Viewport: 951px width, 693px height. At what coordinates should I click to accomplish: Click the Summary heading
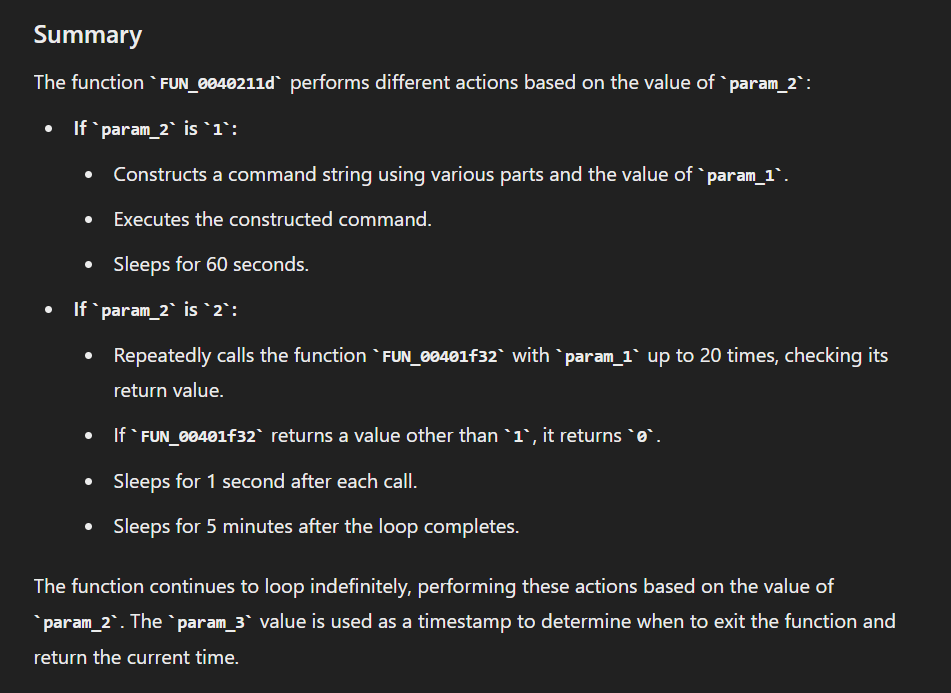tap(88, 35)
